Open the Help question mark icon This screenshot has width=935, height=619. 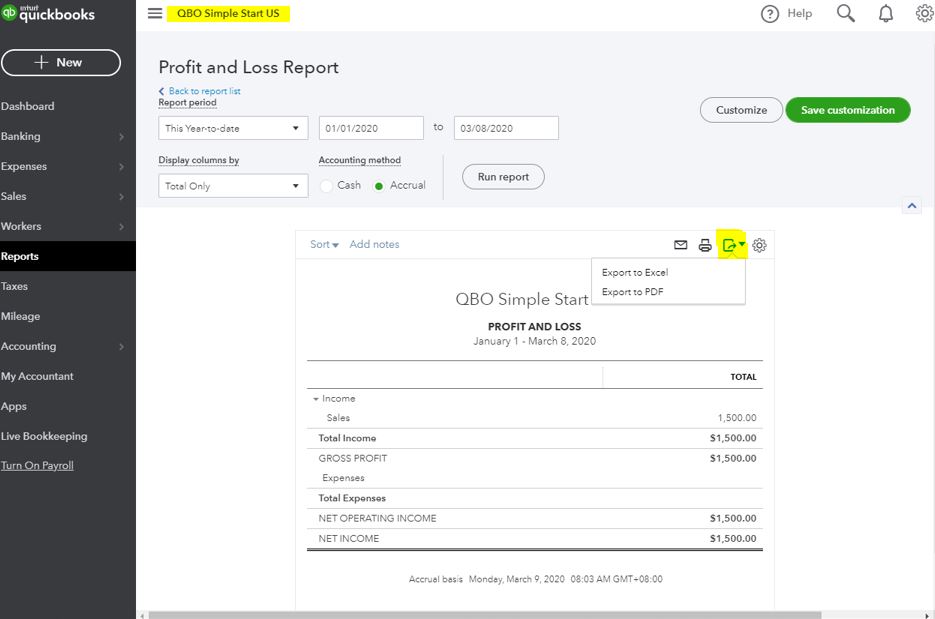coord(770,14)
